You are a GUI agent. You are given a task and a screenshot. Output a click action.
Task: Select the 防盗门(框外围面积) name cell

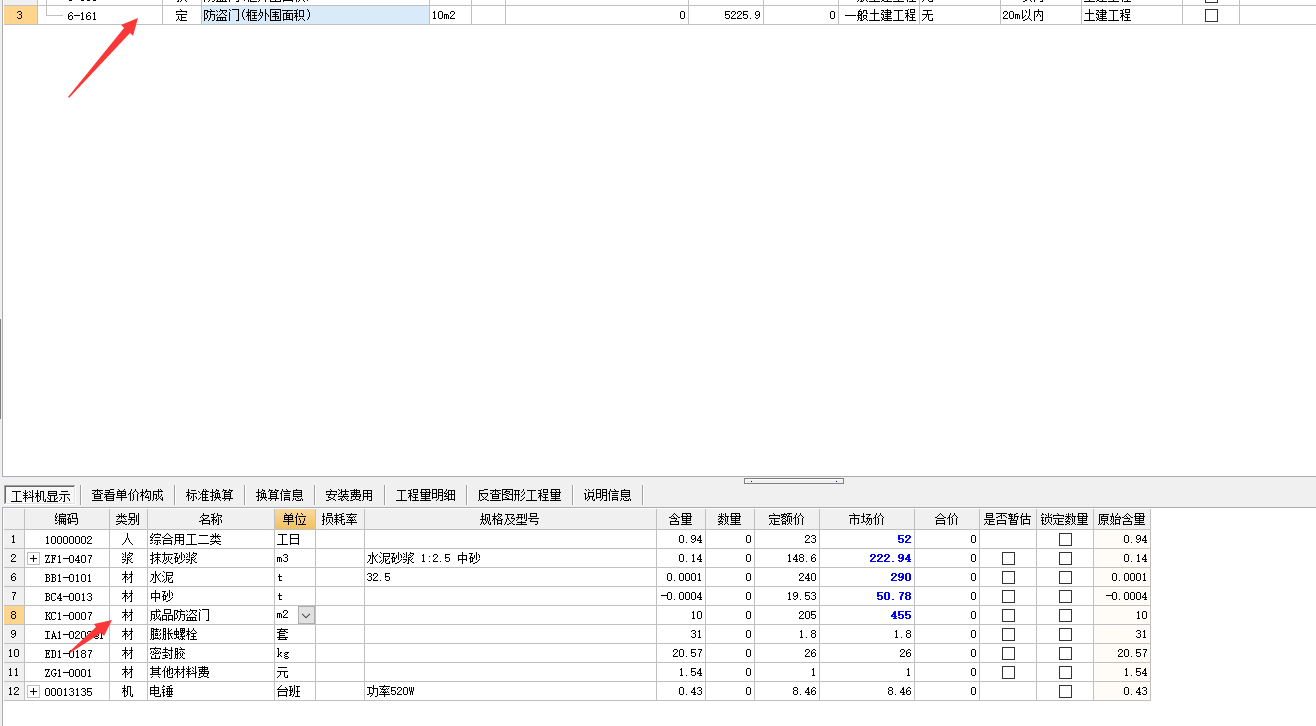pyautogui.click(x=314, y=16)
